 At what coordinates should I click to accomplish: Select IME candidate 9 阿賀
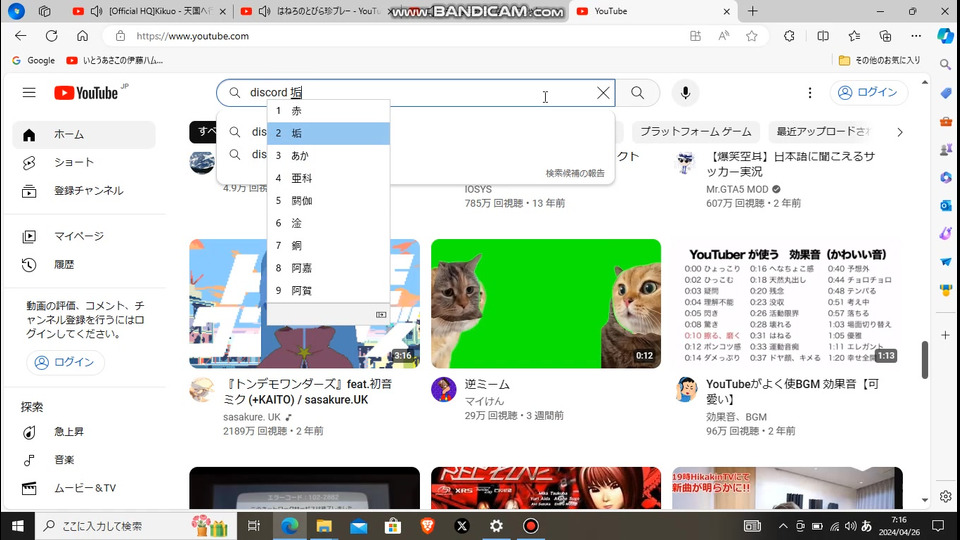(x=328, y=291)
